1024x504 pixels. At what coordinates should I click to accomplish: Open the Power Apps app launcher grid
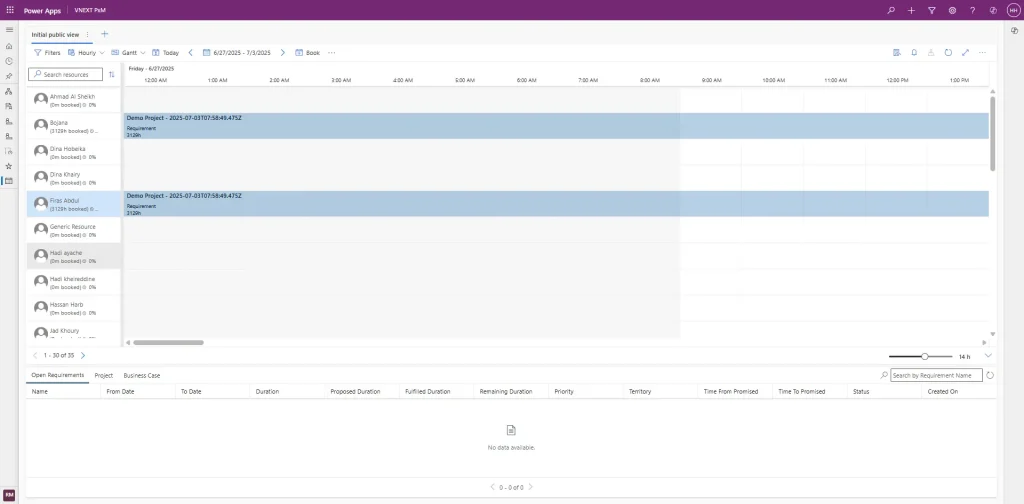(x=10, y=10)
